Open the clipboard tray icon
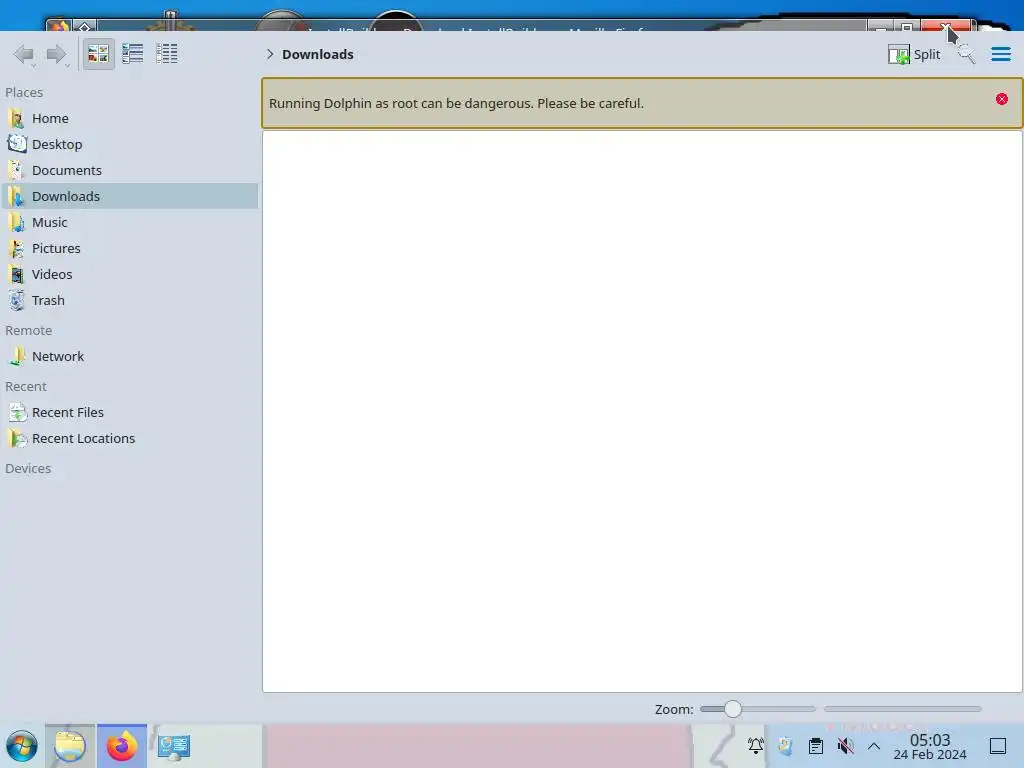The height and width of the screenshot is (768, 1024). coord(816,746)
